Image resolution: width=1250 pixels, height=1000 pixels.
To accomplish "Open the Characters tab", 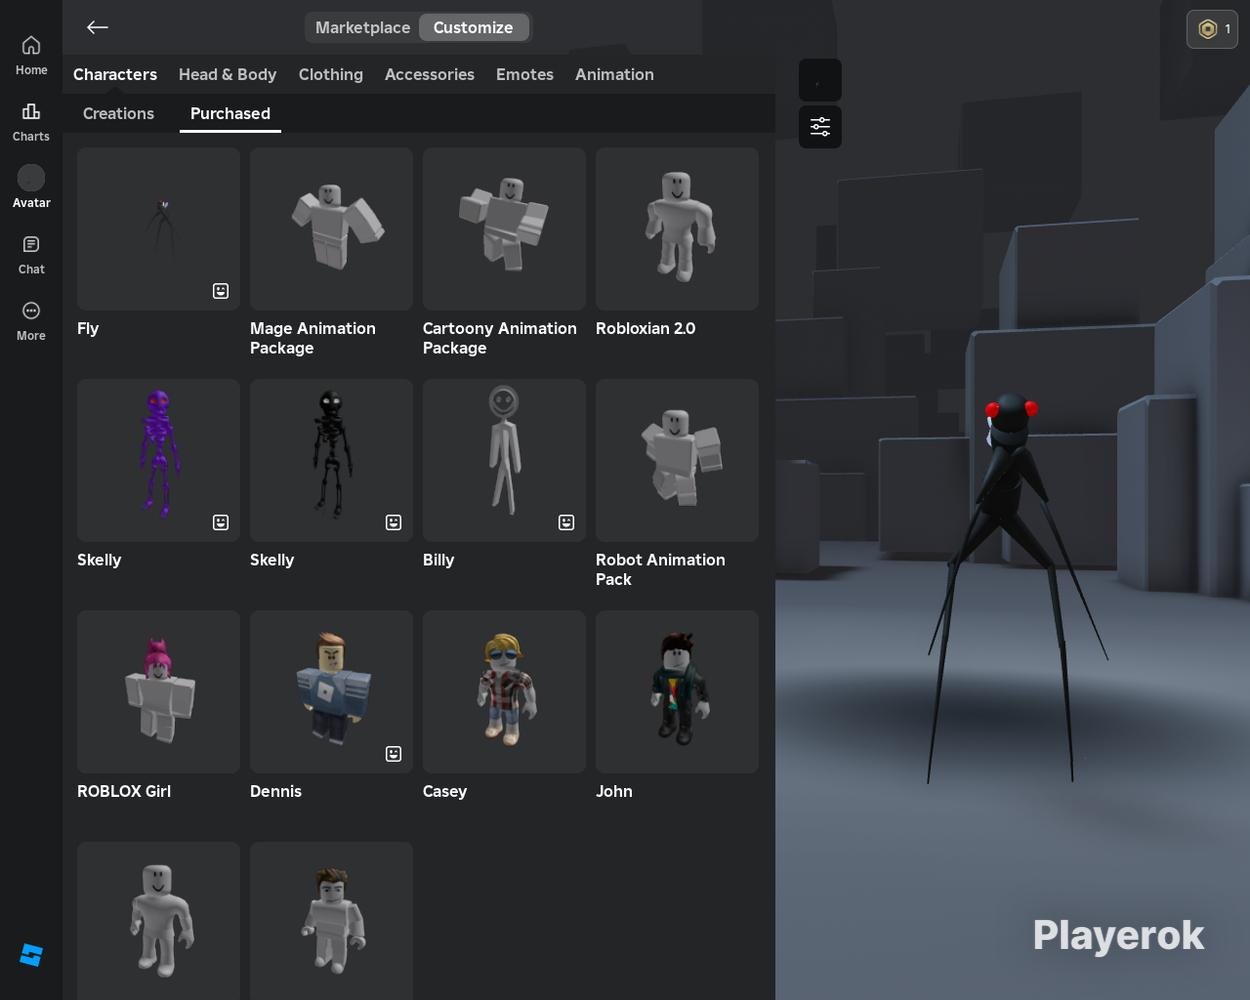I will [x=115, y=74].
